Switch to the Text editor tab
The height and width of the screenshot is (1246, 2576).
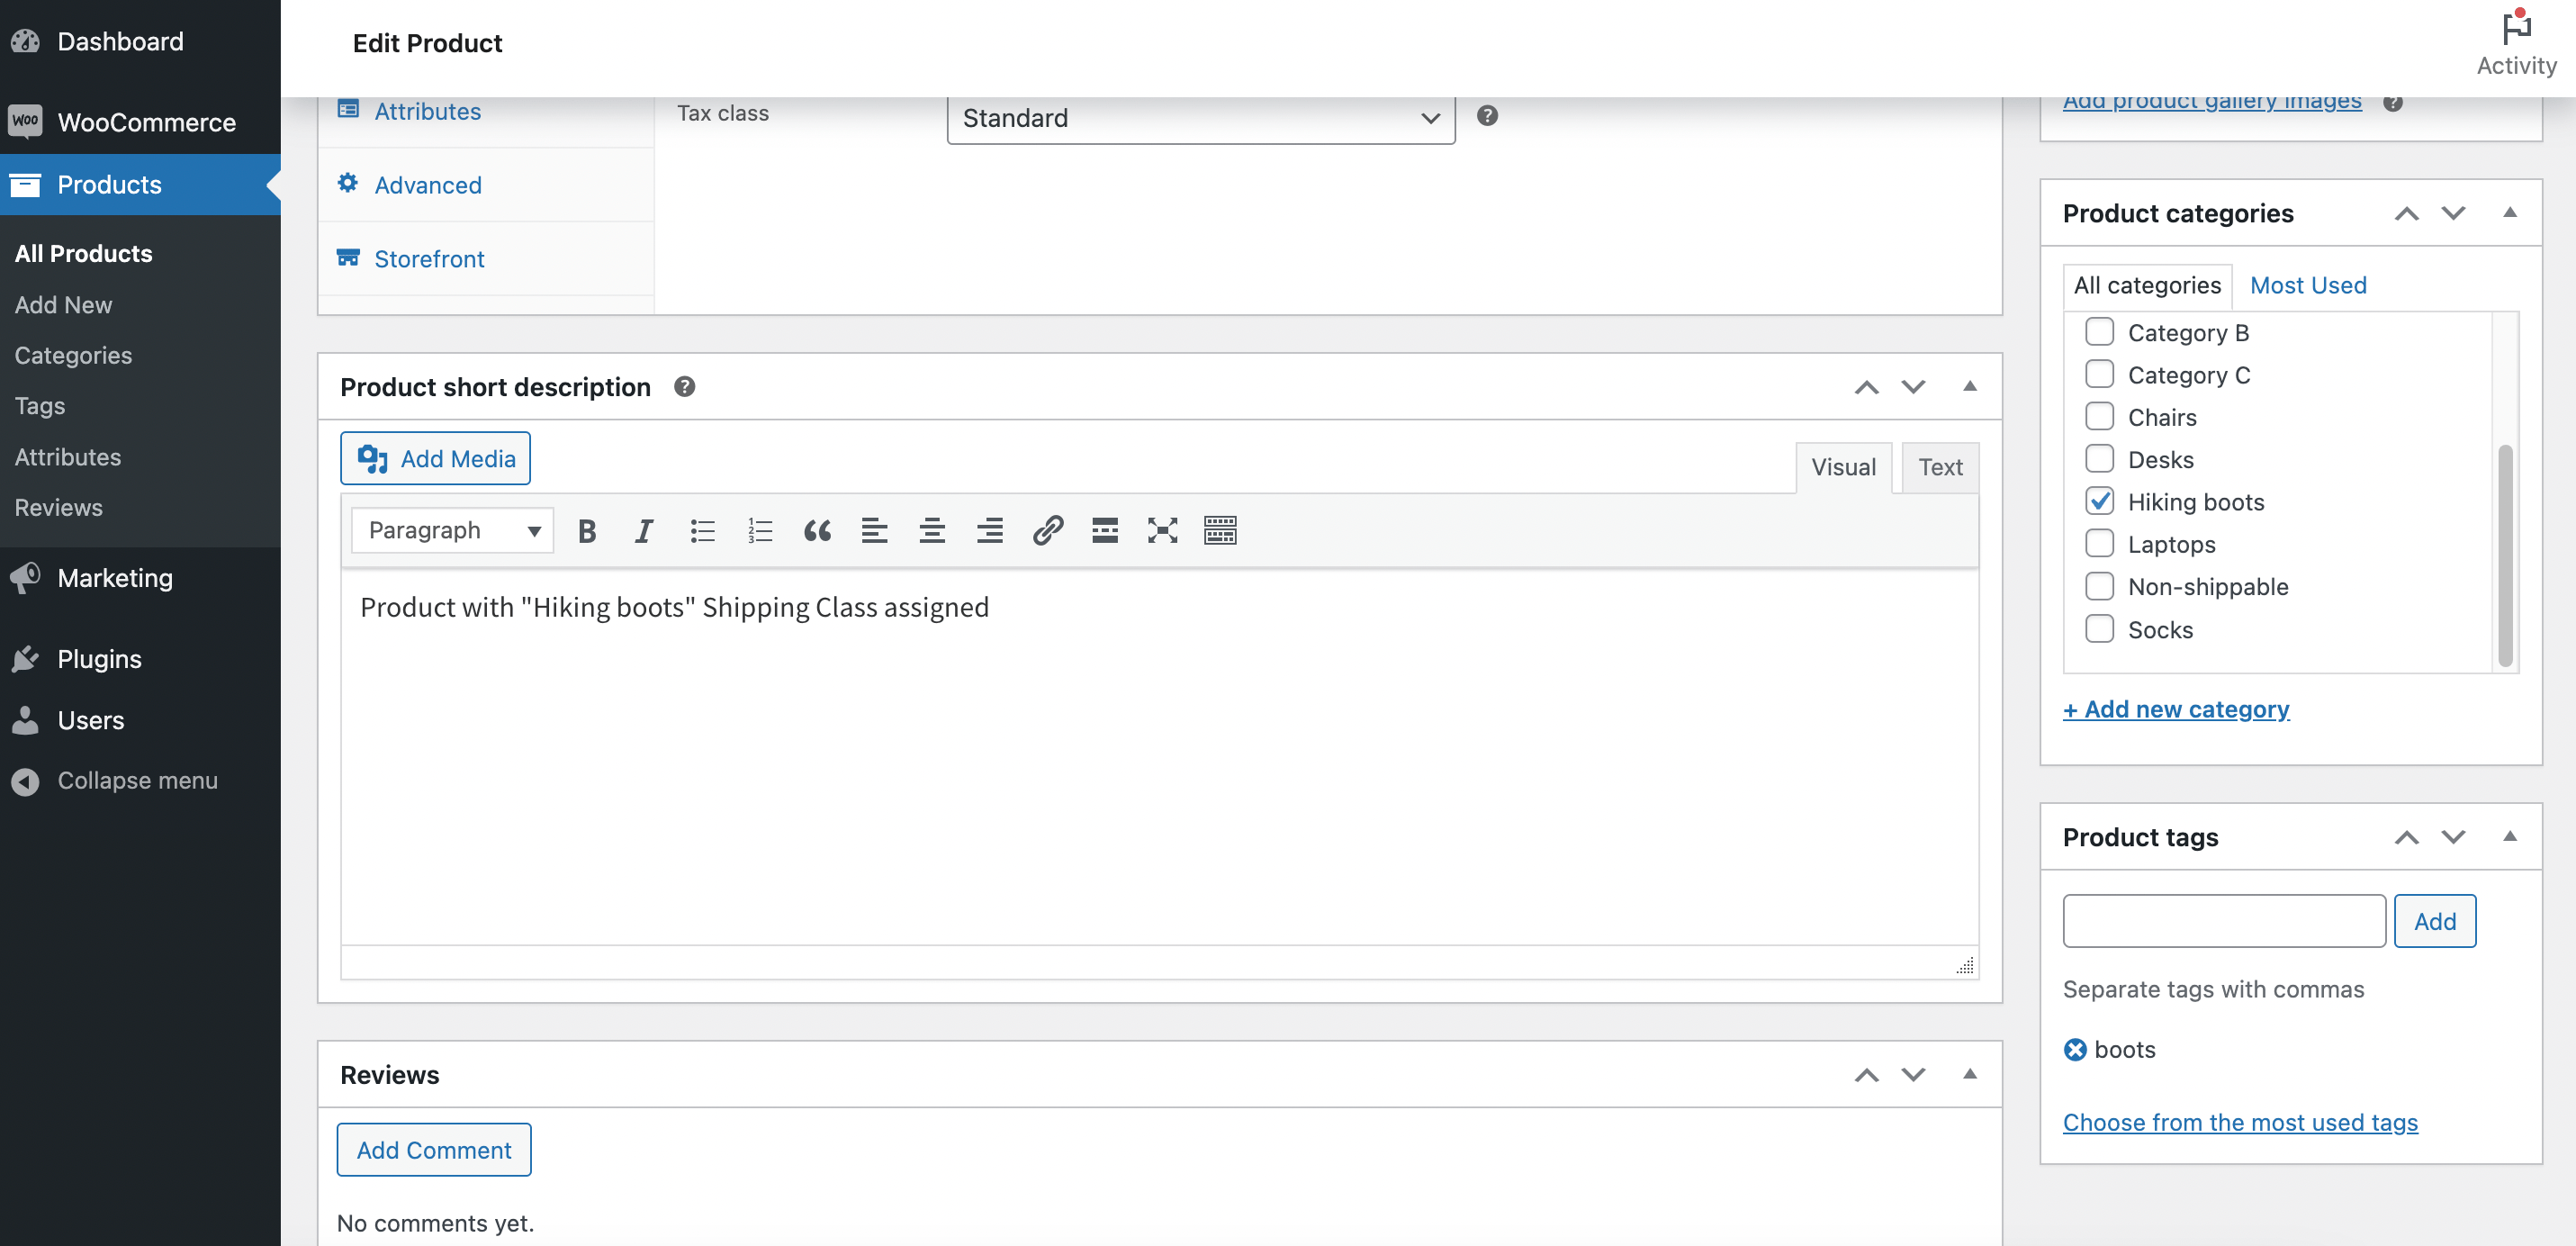[1939, 465]
